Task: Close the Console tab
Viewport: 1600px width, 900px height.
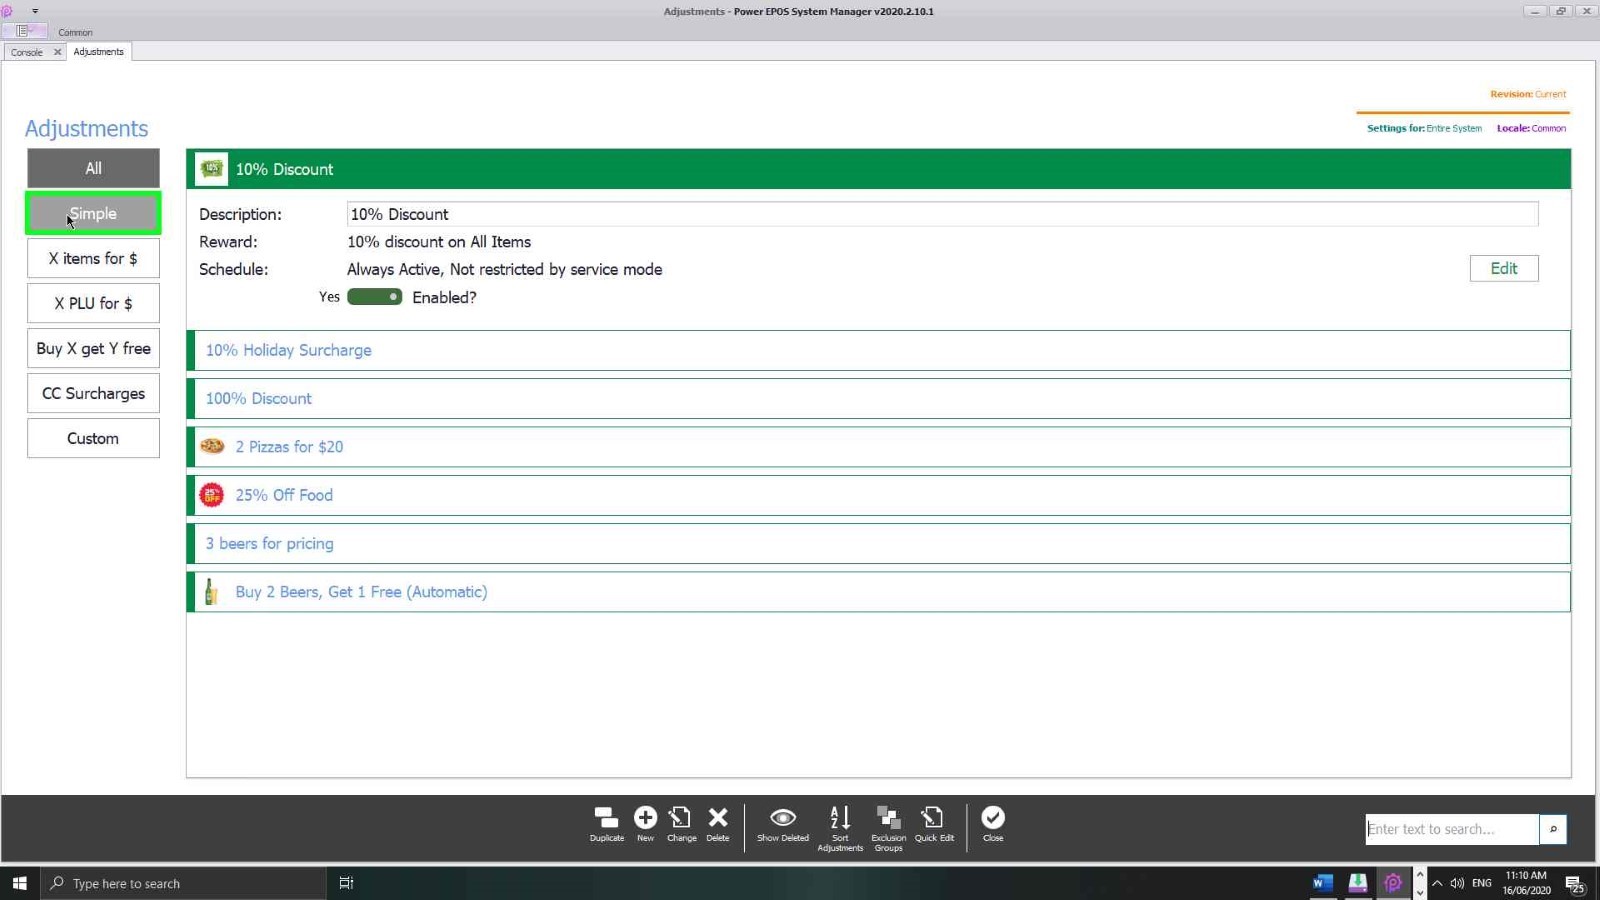Action: point(57,52)
